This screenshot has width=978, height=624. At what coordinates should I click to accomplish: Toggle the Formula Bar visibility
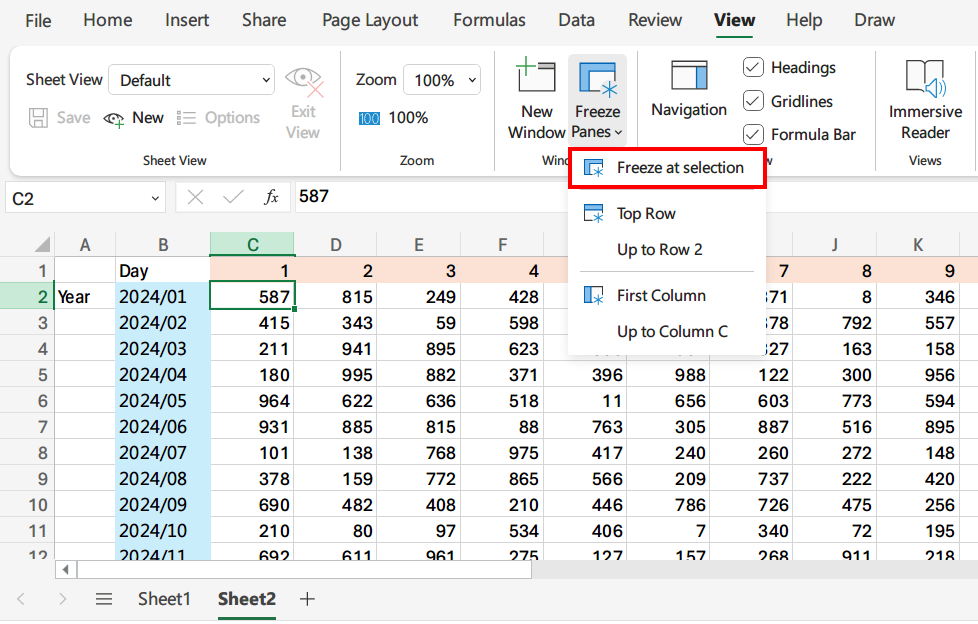point(752,134)
